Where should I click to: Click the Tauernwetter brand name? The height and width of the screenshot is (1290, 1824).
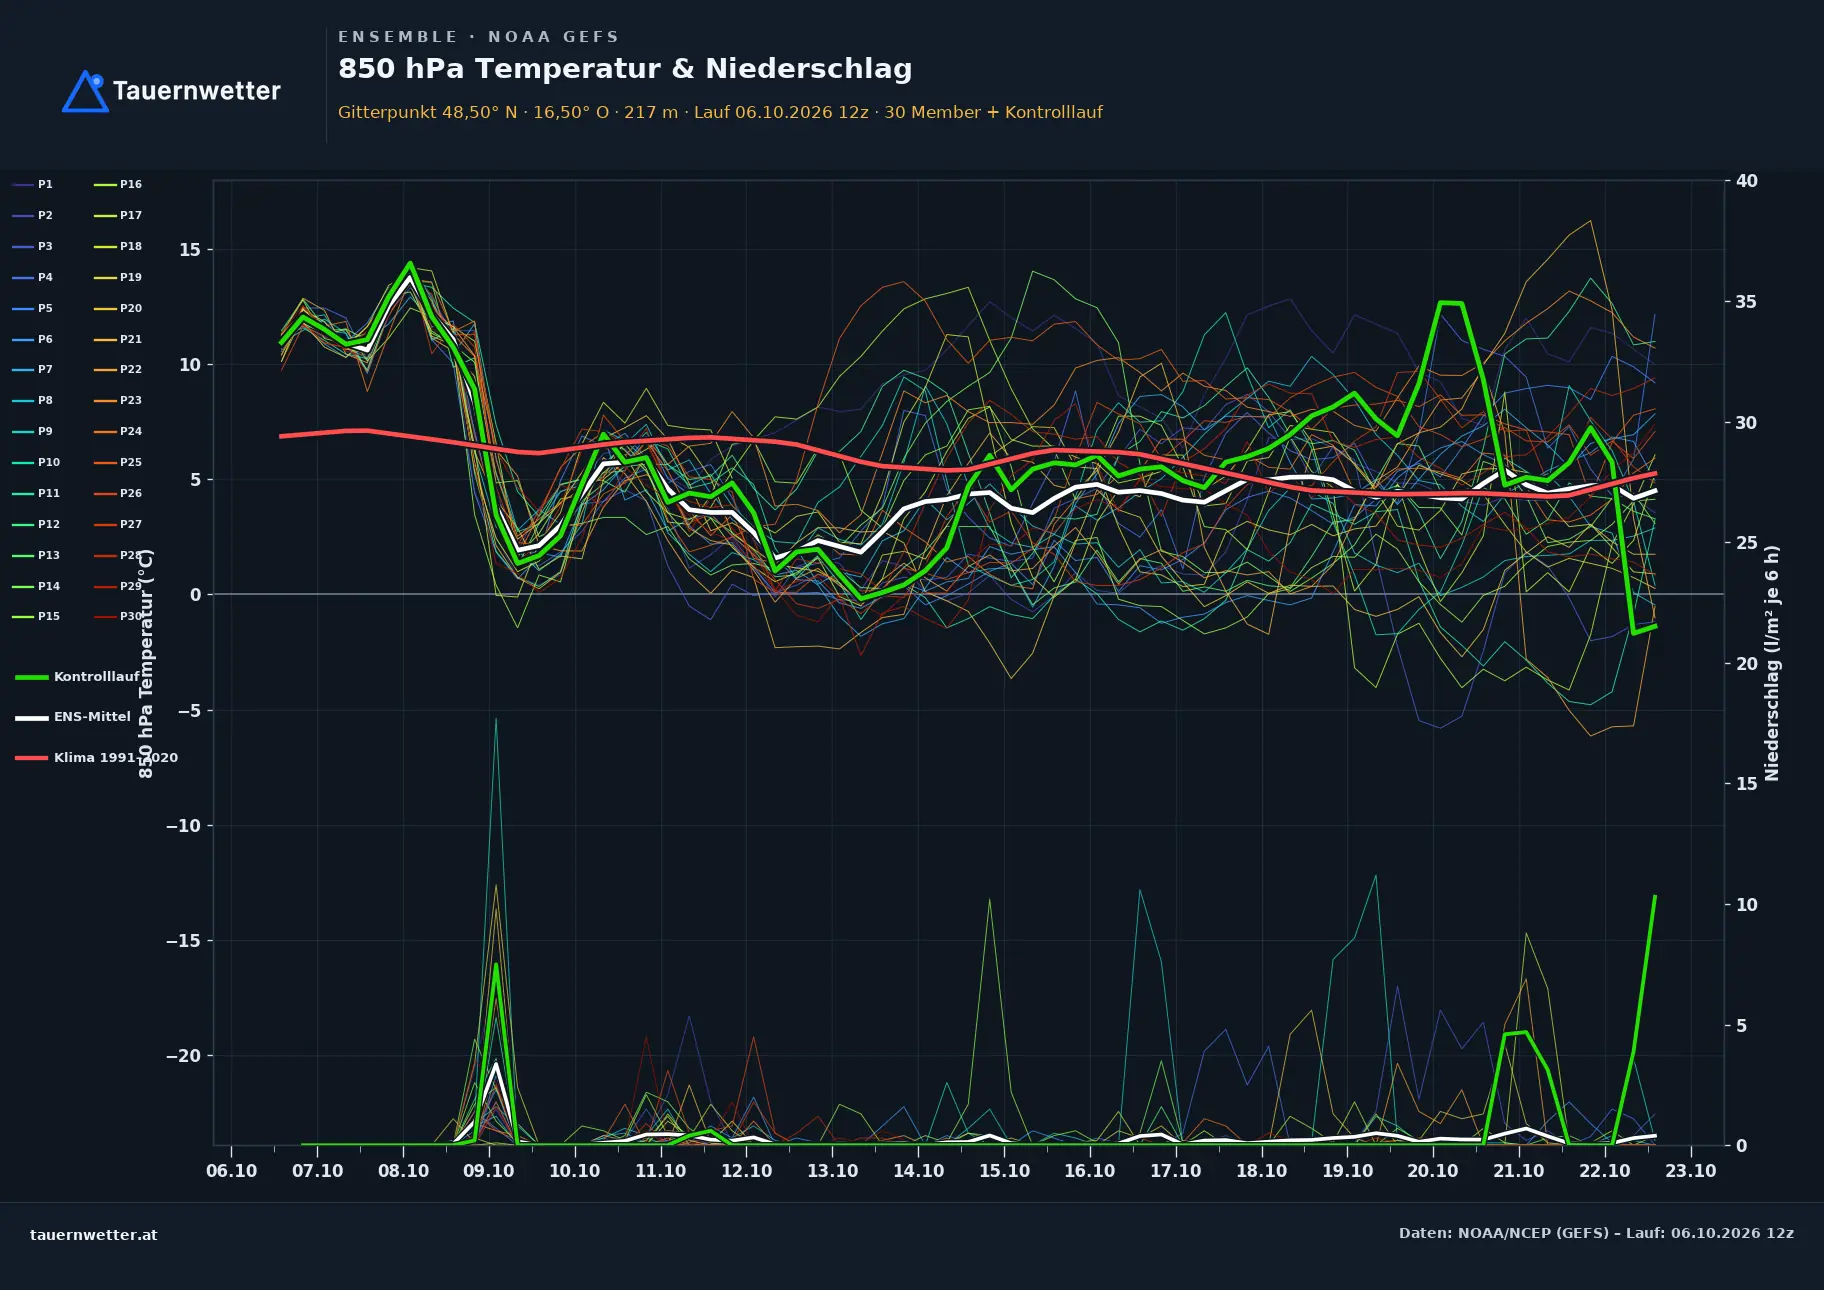(x=196, y=91)
